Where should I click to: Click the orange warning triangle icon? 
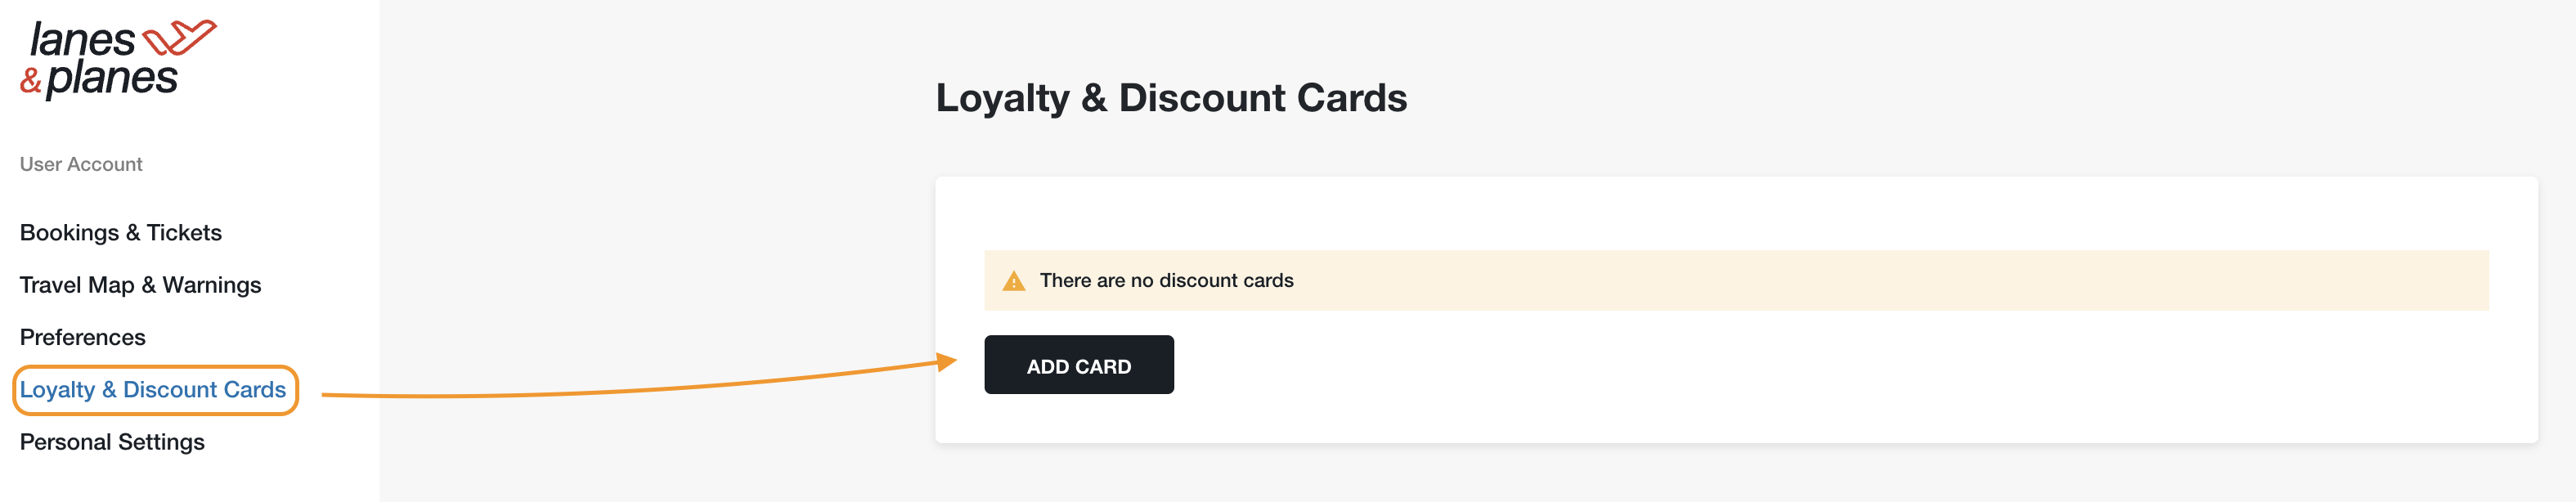tap(1014, 281)
